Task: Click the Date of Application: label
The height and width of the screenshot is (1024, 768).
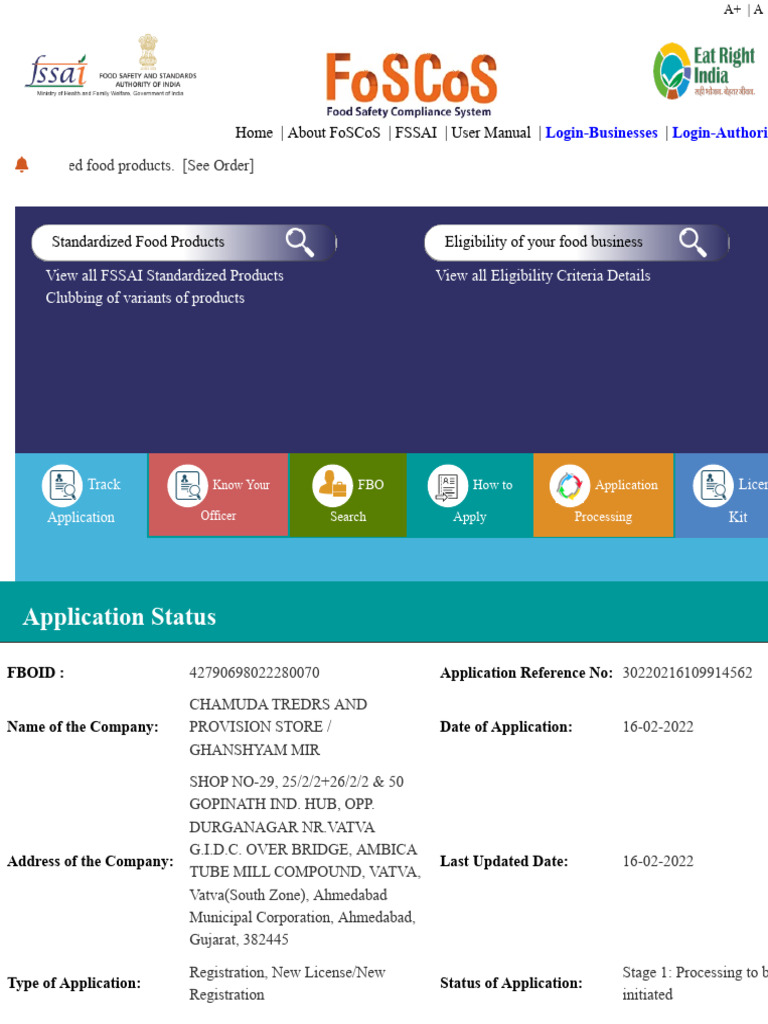Action: click(505, 727)
